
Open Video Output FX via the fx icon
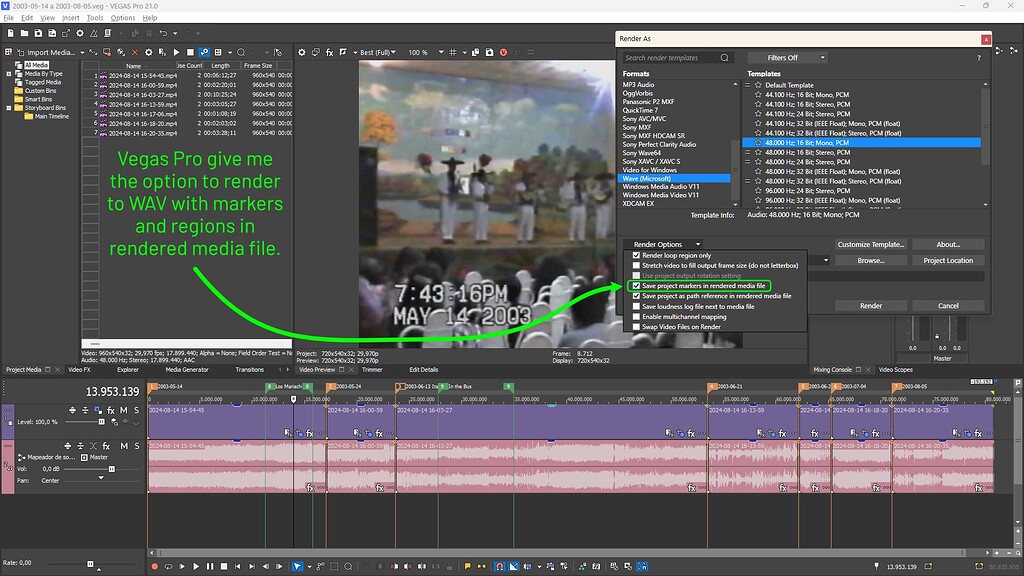[329, 52]
